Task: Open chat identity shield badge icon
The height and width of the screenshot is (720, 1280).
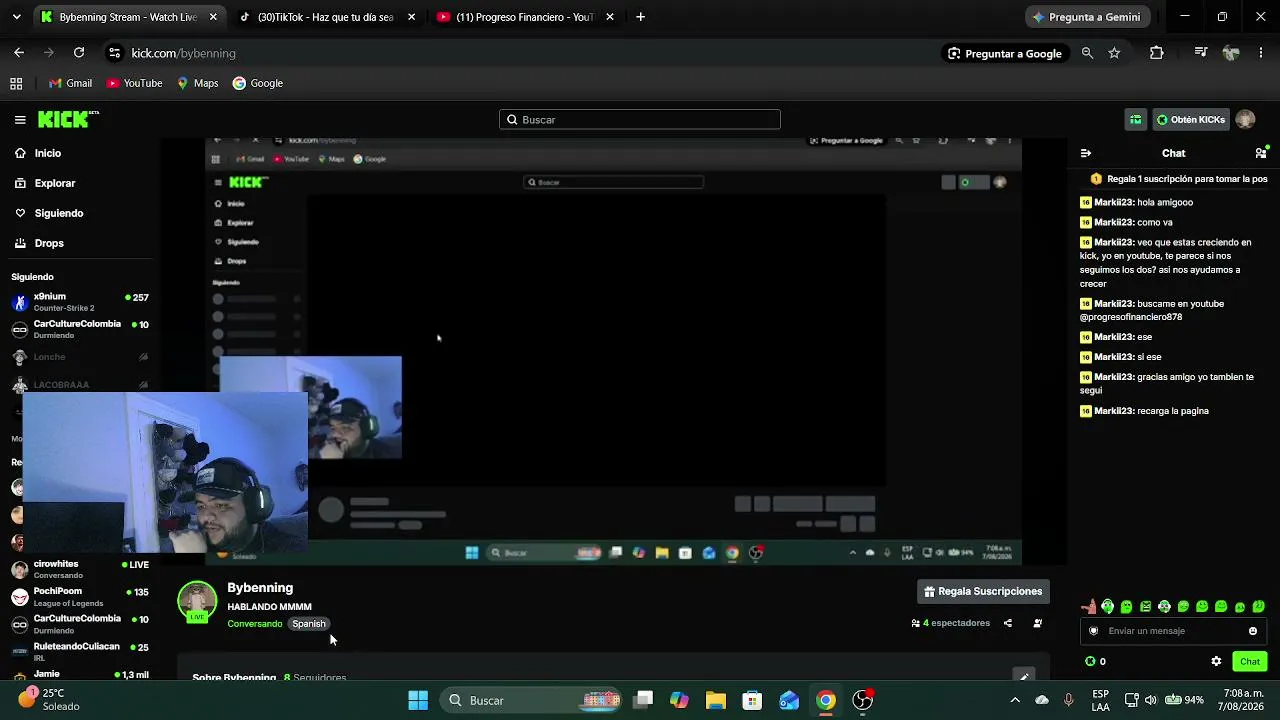Action: (1094, 631)
